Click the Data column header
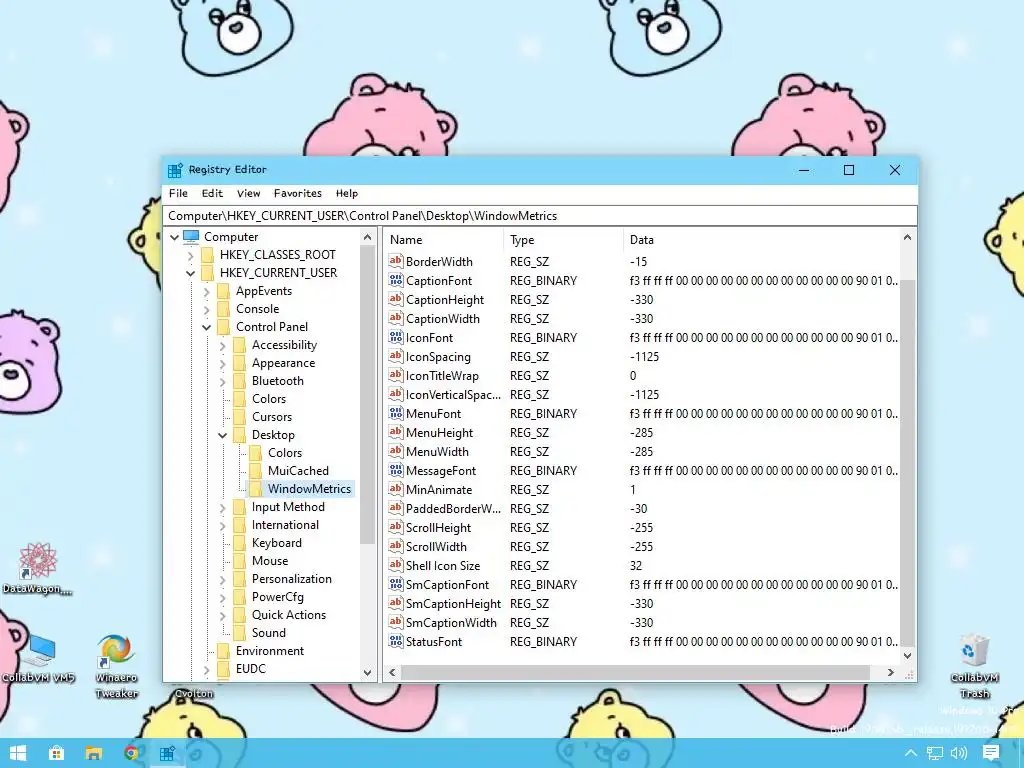The width and height of the screenshot is (1024, 768). tap(761, 240)
